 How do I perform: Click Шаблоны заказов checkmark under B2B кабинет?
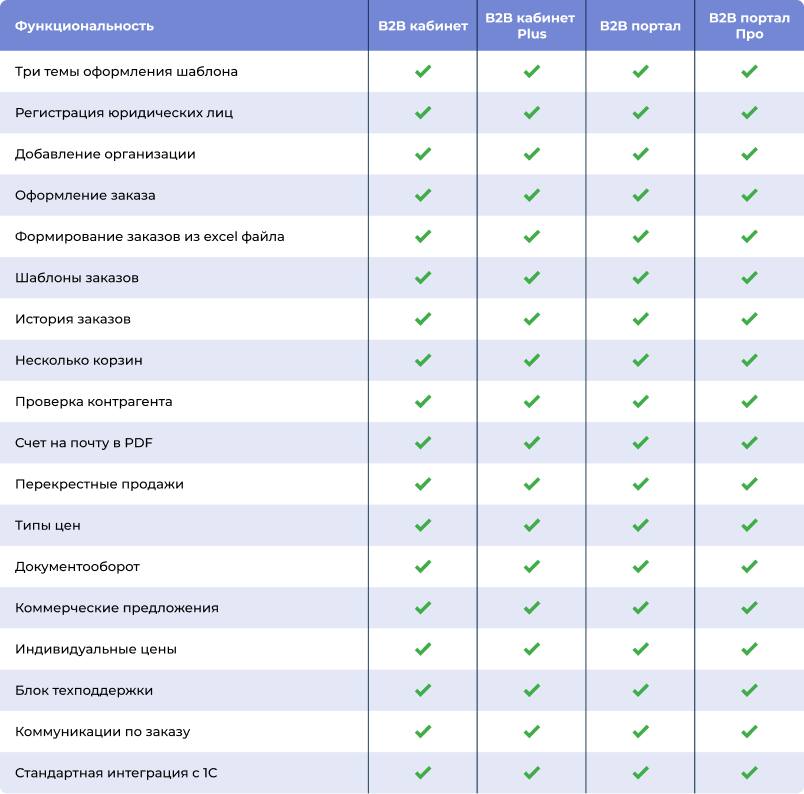423,278
